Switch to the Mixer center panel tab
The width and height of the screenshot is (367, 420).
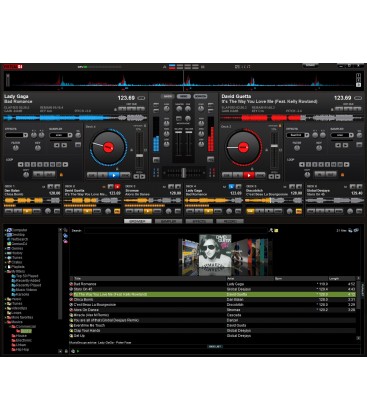click(x=168, y=96)
